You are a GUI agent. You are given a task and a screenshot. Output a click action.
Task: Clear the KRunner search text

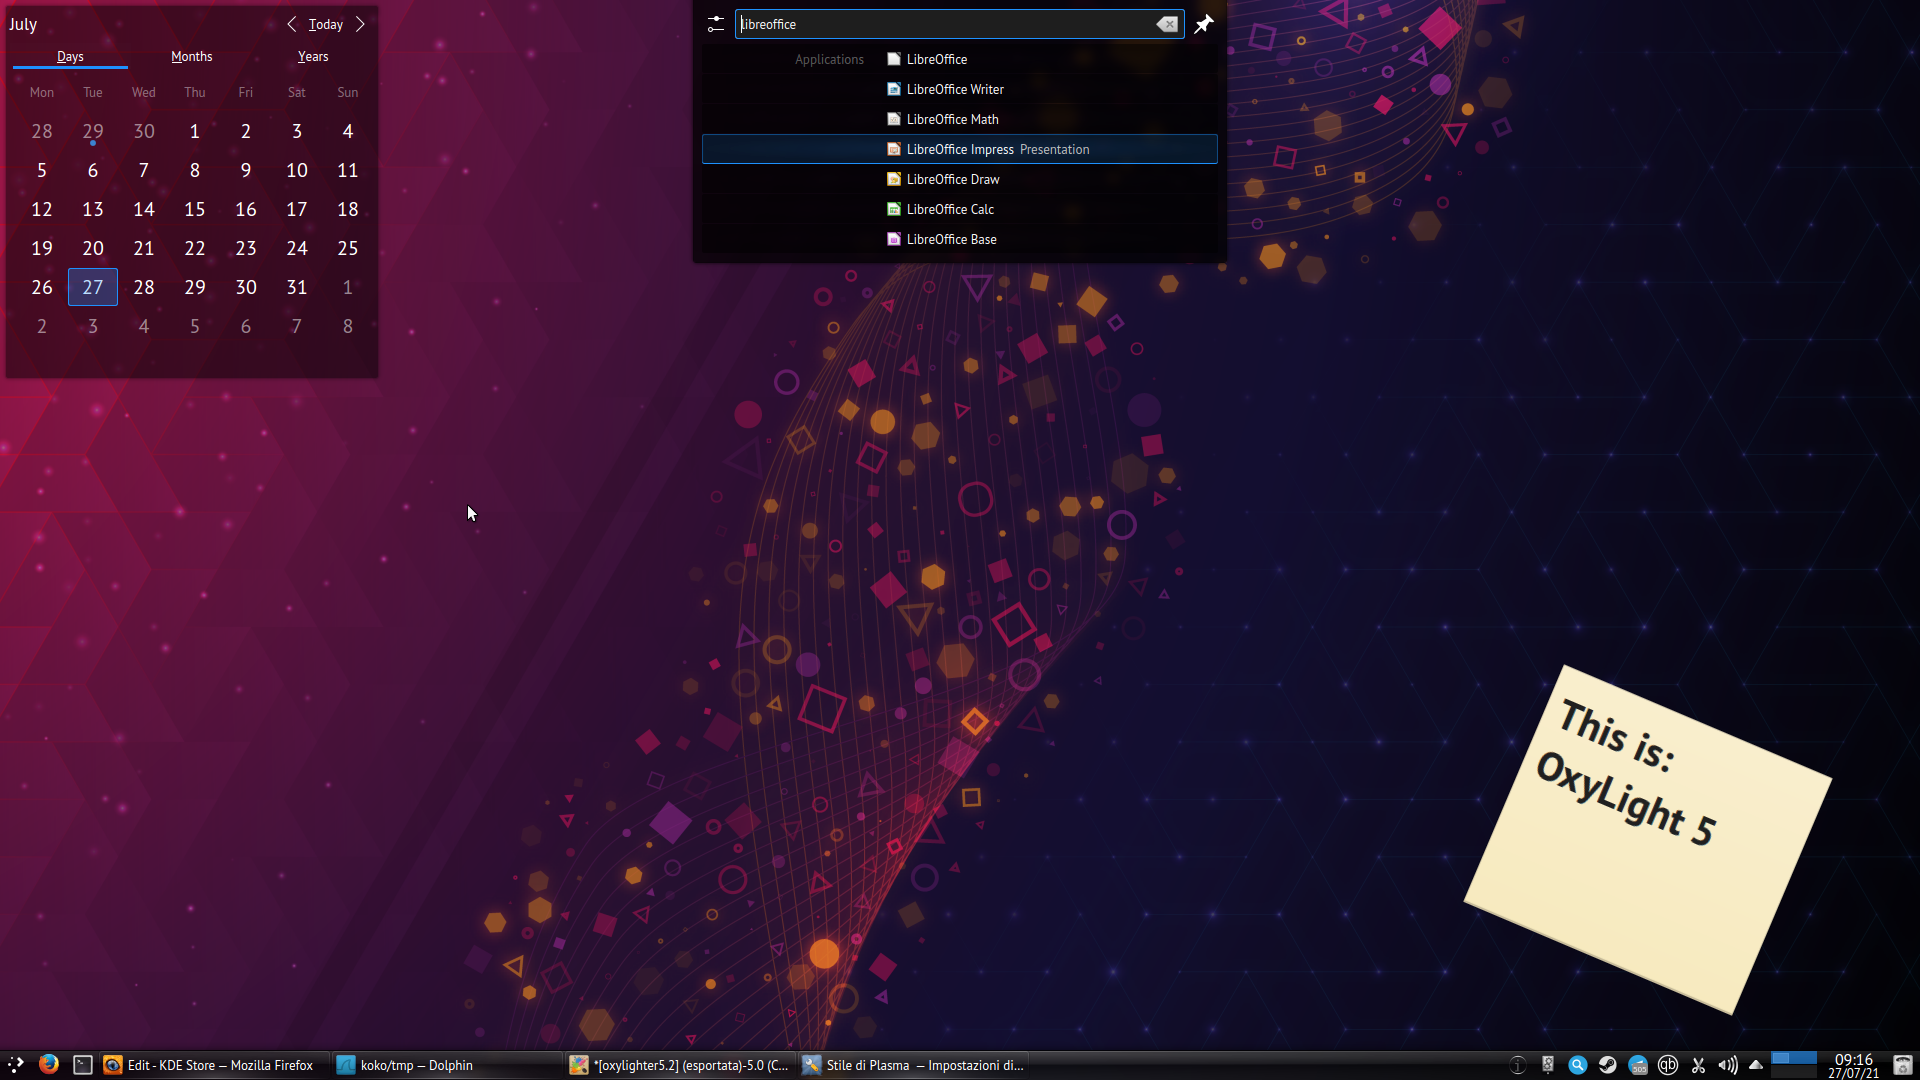[x=1167, y=24]
